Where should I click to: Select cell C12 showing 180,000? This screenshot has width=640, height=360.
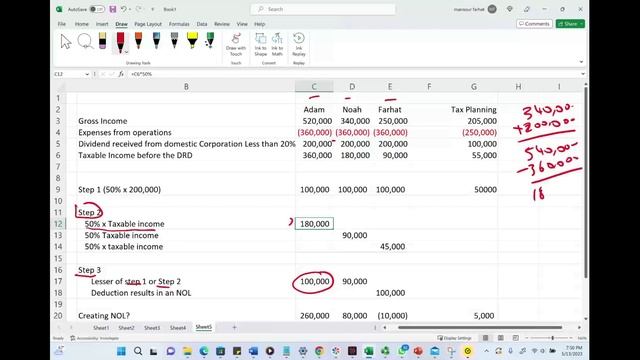(314, 224)
